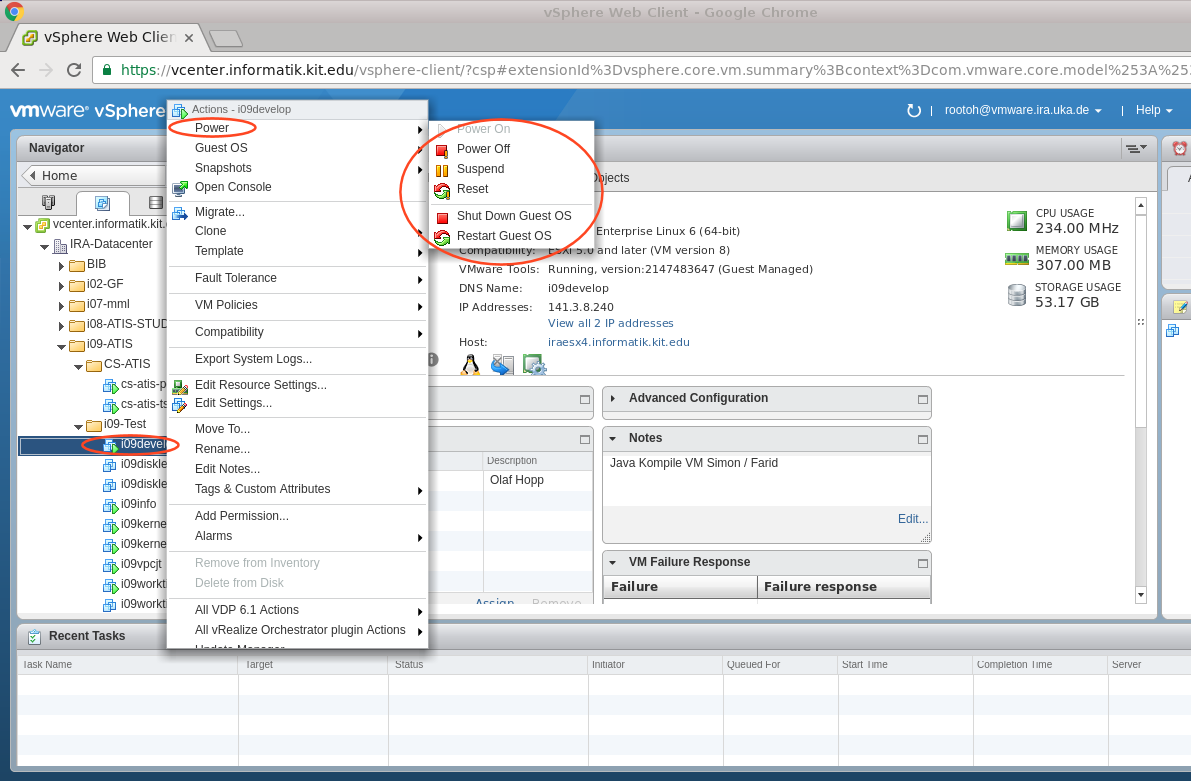Click the Edit Settings pencil icon
The width and height of the screenshot is (1191, 781).
180,404
